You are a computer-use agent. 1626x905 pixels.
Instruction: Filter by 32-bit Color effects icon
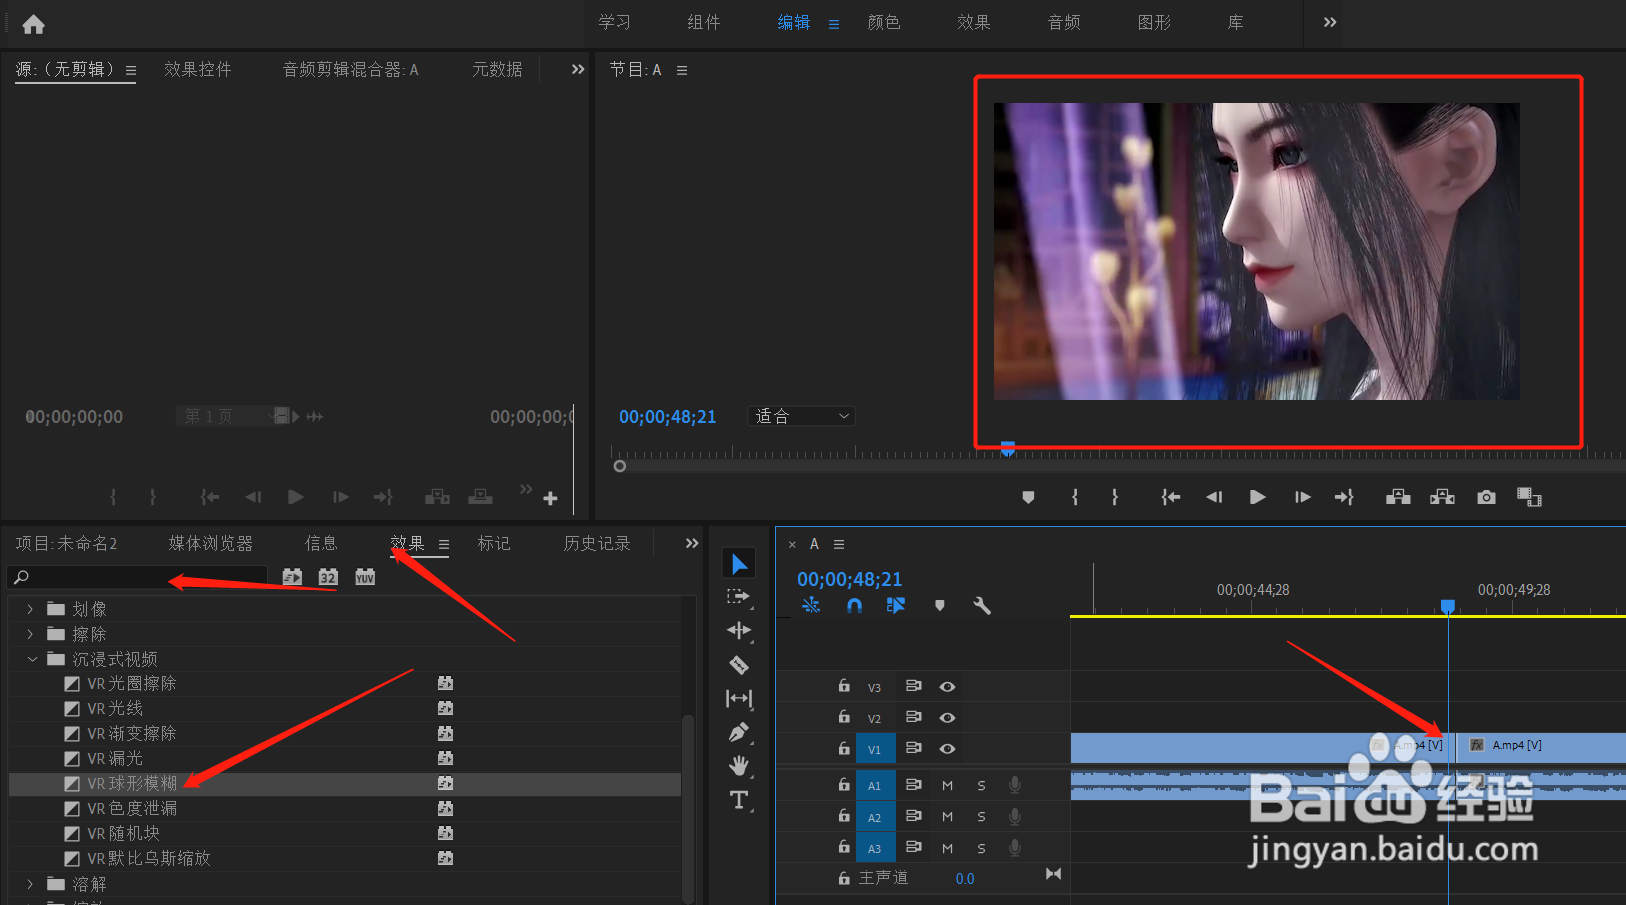point(328,577)
